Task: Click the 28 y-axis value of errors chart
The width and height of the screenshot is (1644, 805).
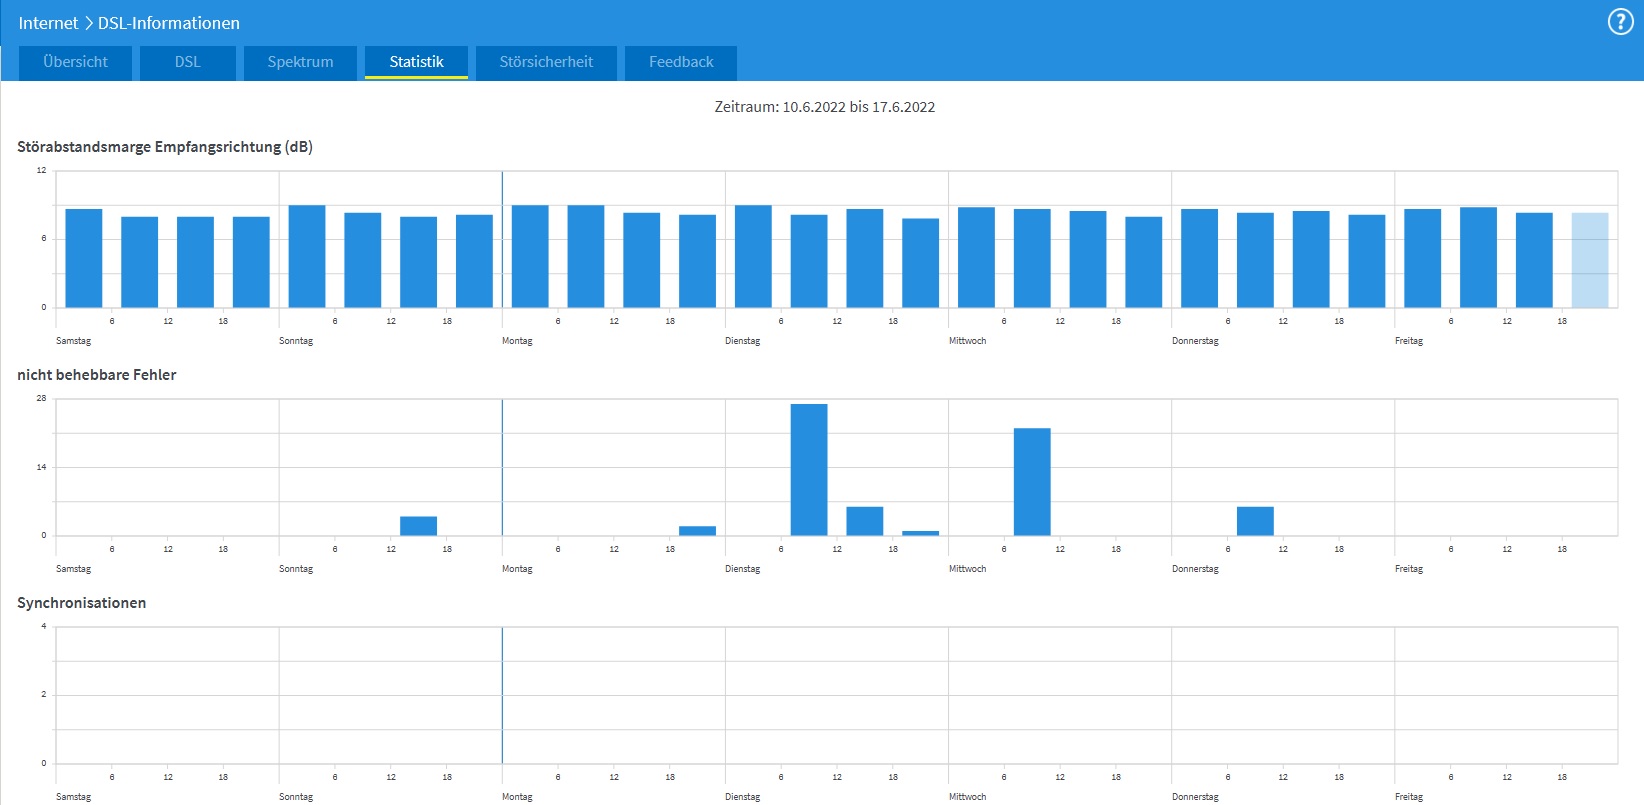Action: [x=41, y=398]
